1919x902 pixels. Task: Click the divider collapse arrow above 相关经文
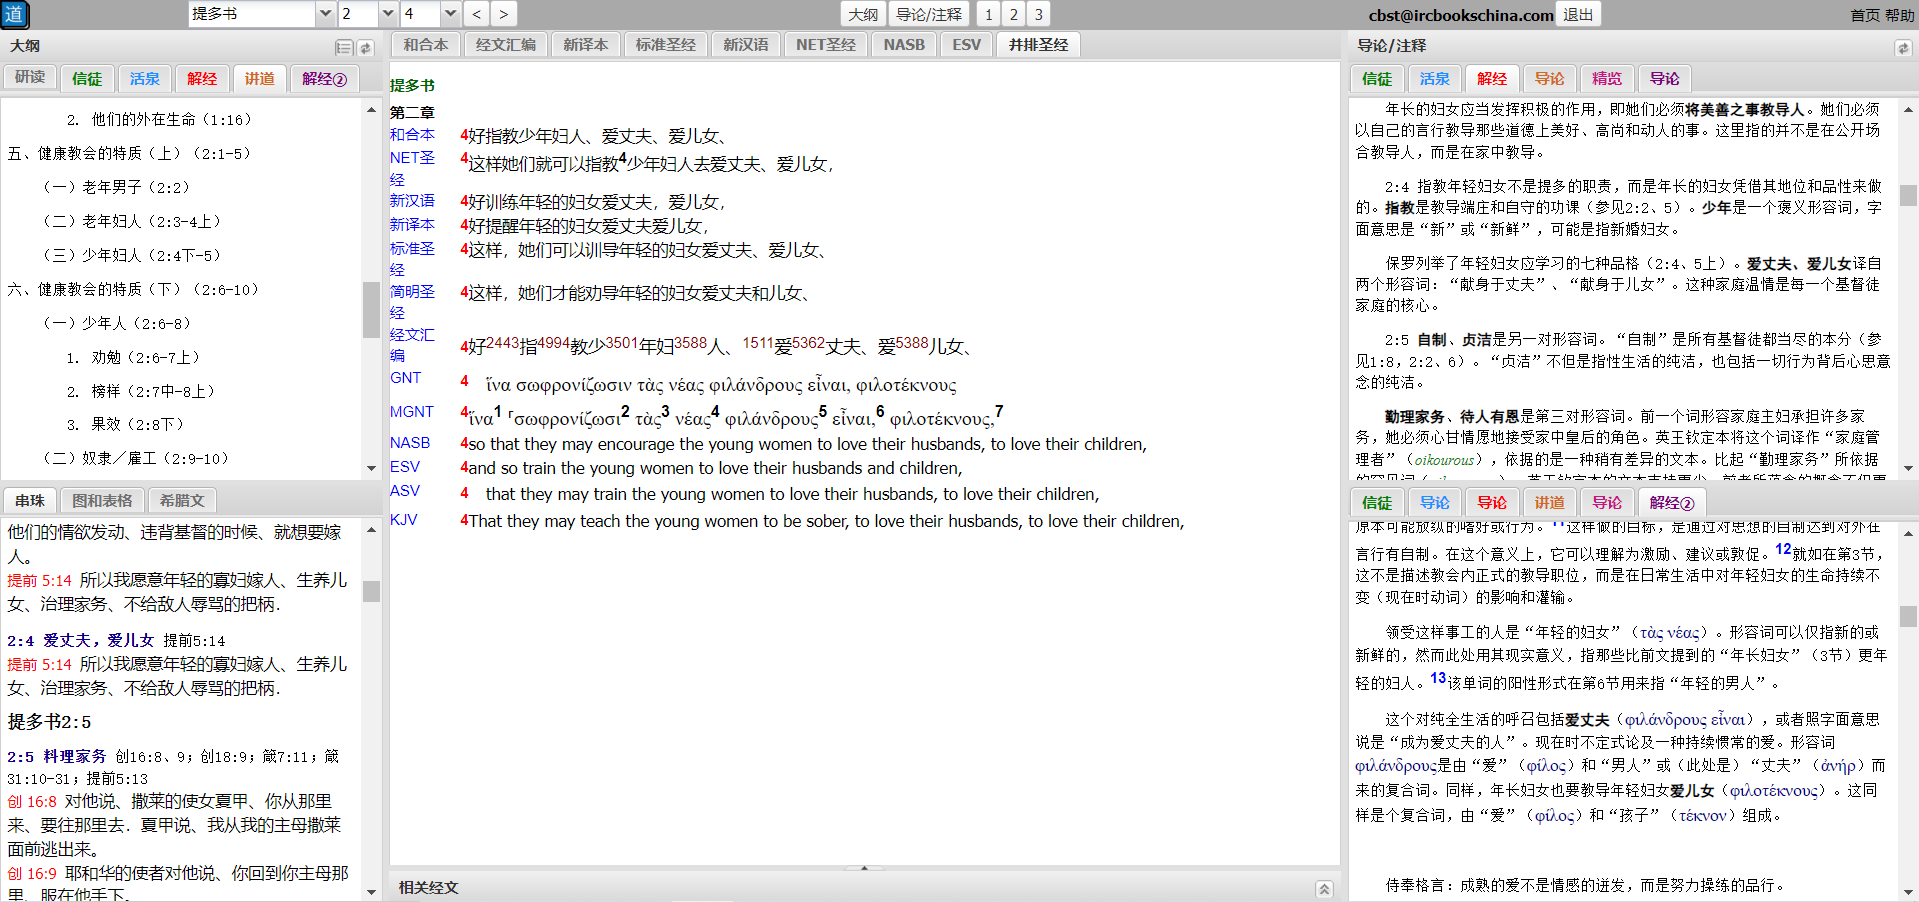[864, 868]
